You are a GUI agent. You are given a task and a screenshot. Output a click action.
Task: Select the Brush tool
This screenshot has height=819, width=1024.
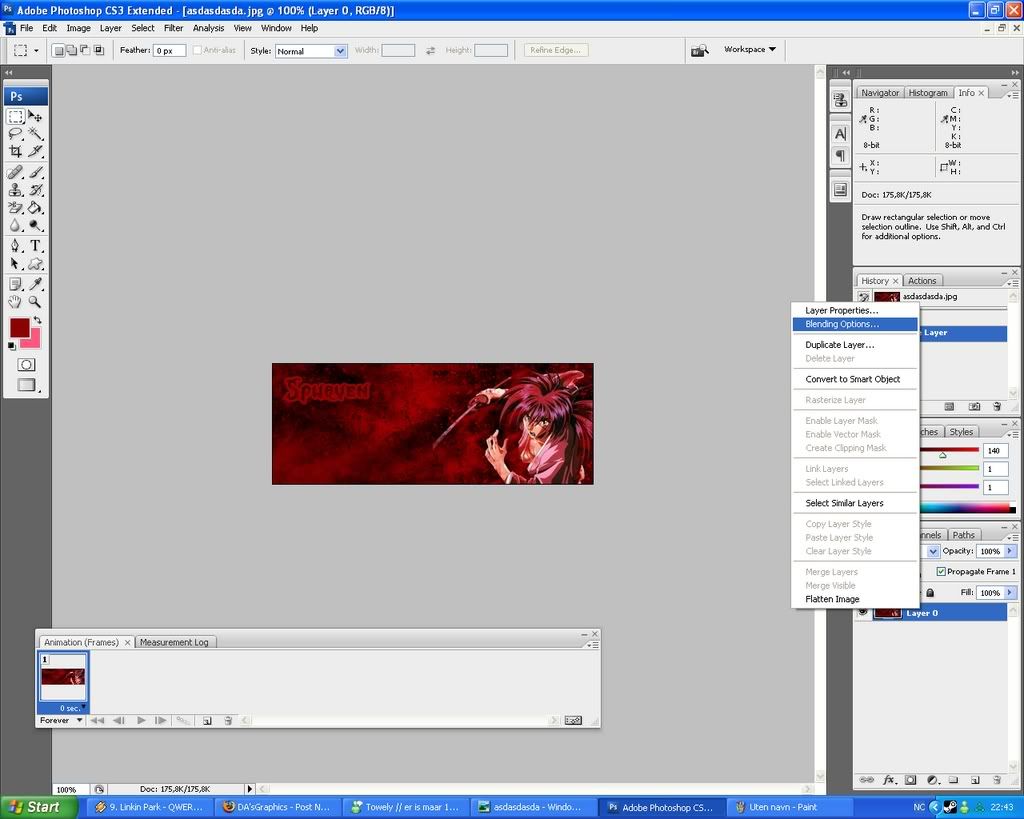tap(35, 172)
